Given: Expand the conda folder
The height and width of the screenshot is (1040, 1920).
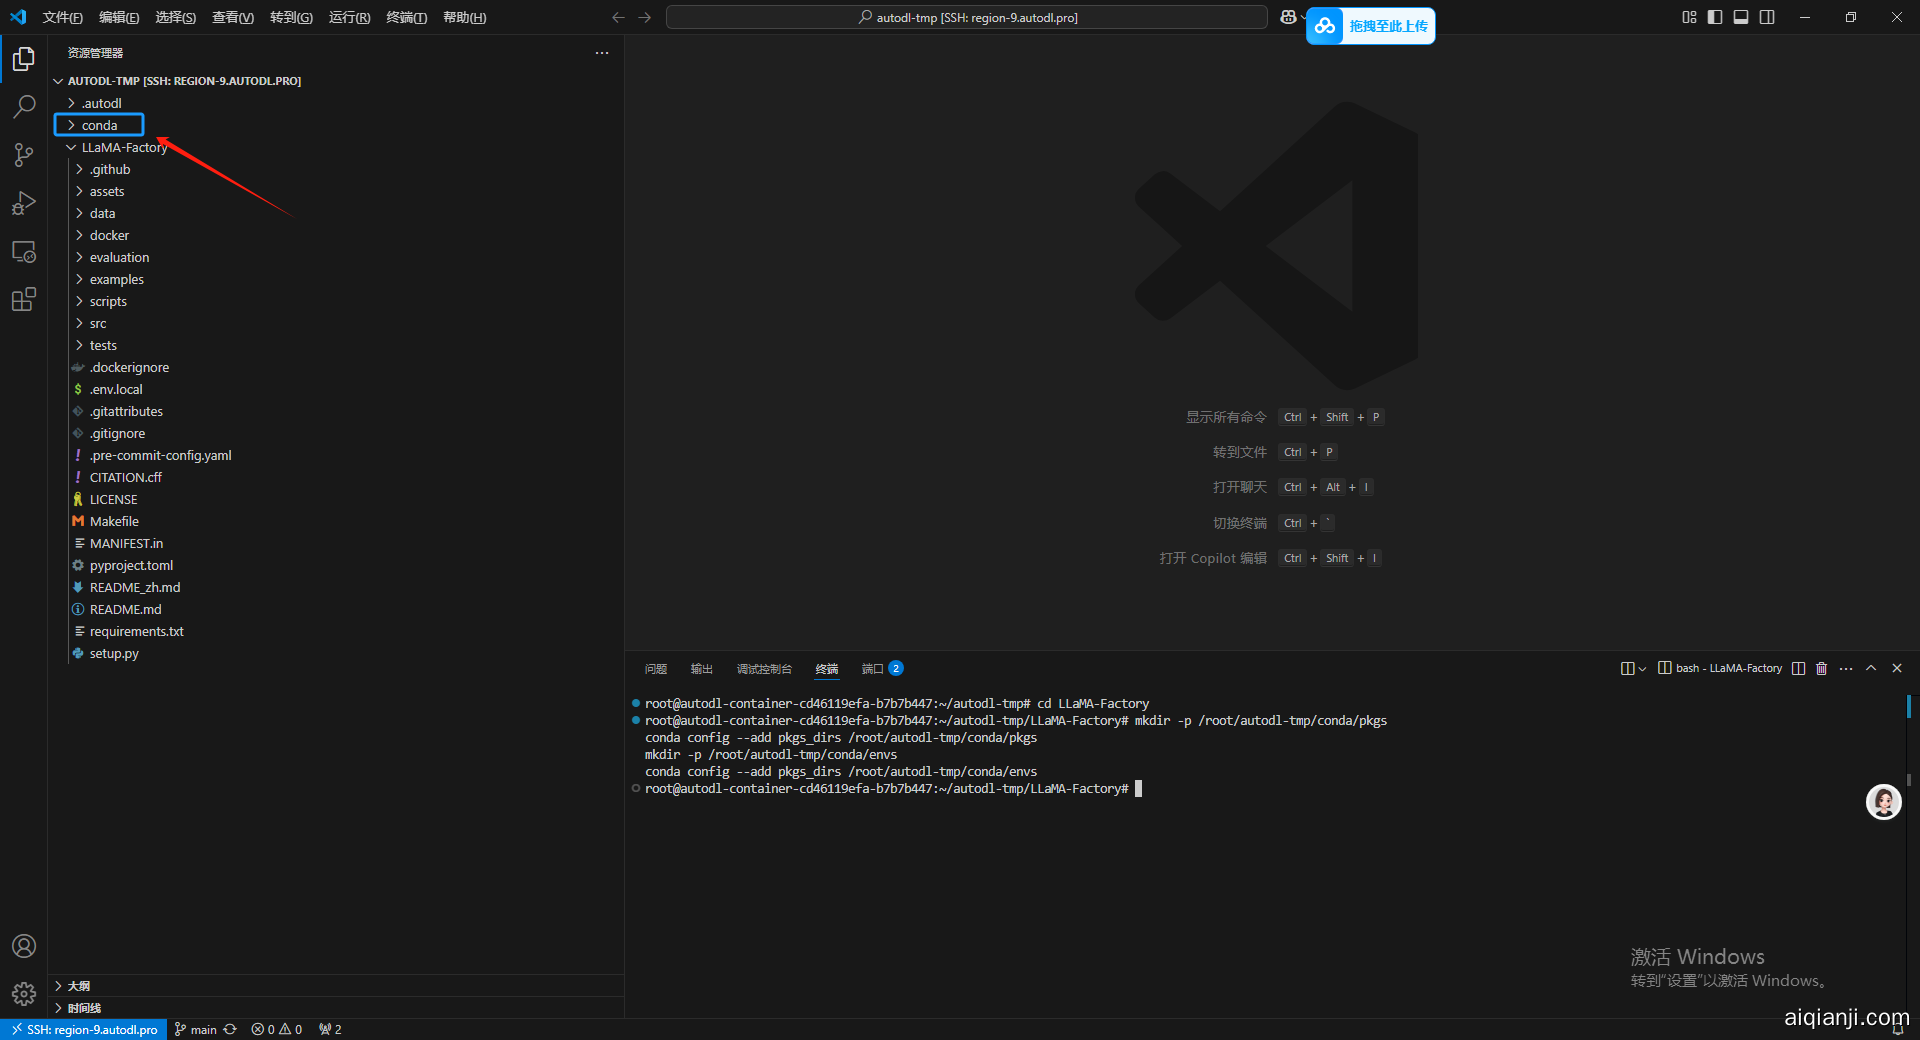Looking at the screenshot, I should tap(99, 125).
